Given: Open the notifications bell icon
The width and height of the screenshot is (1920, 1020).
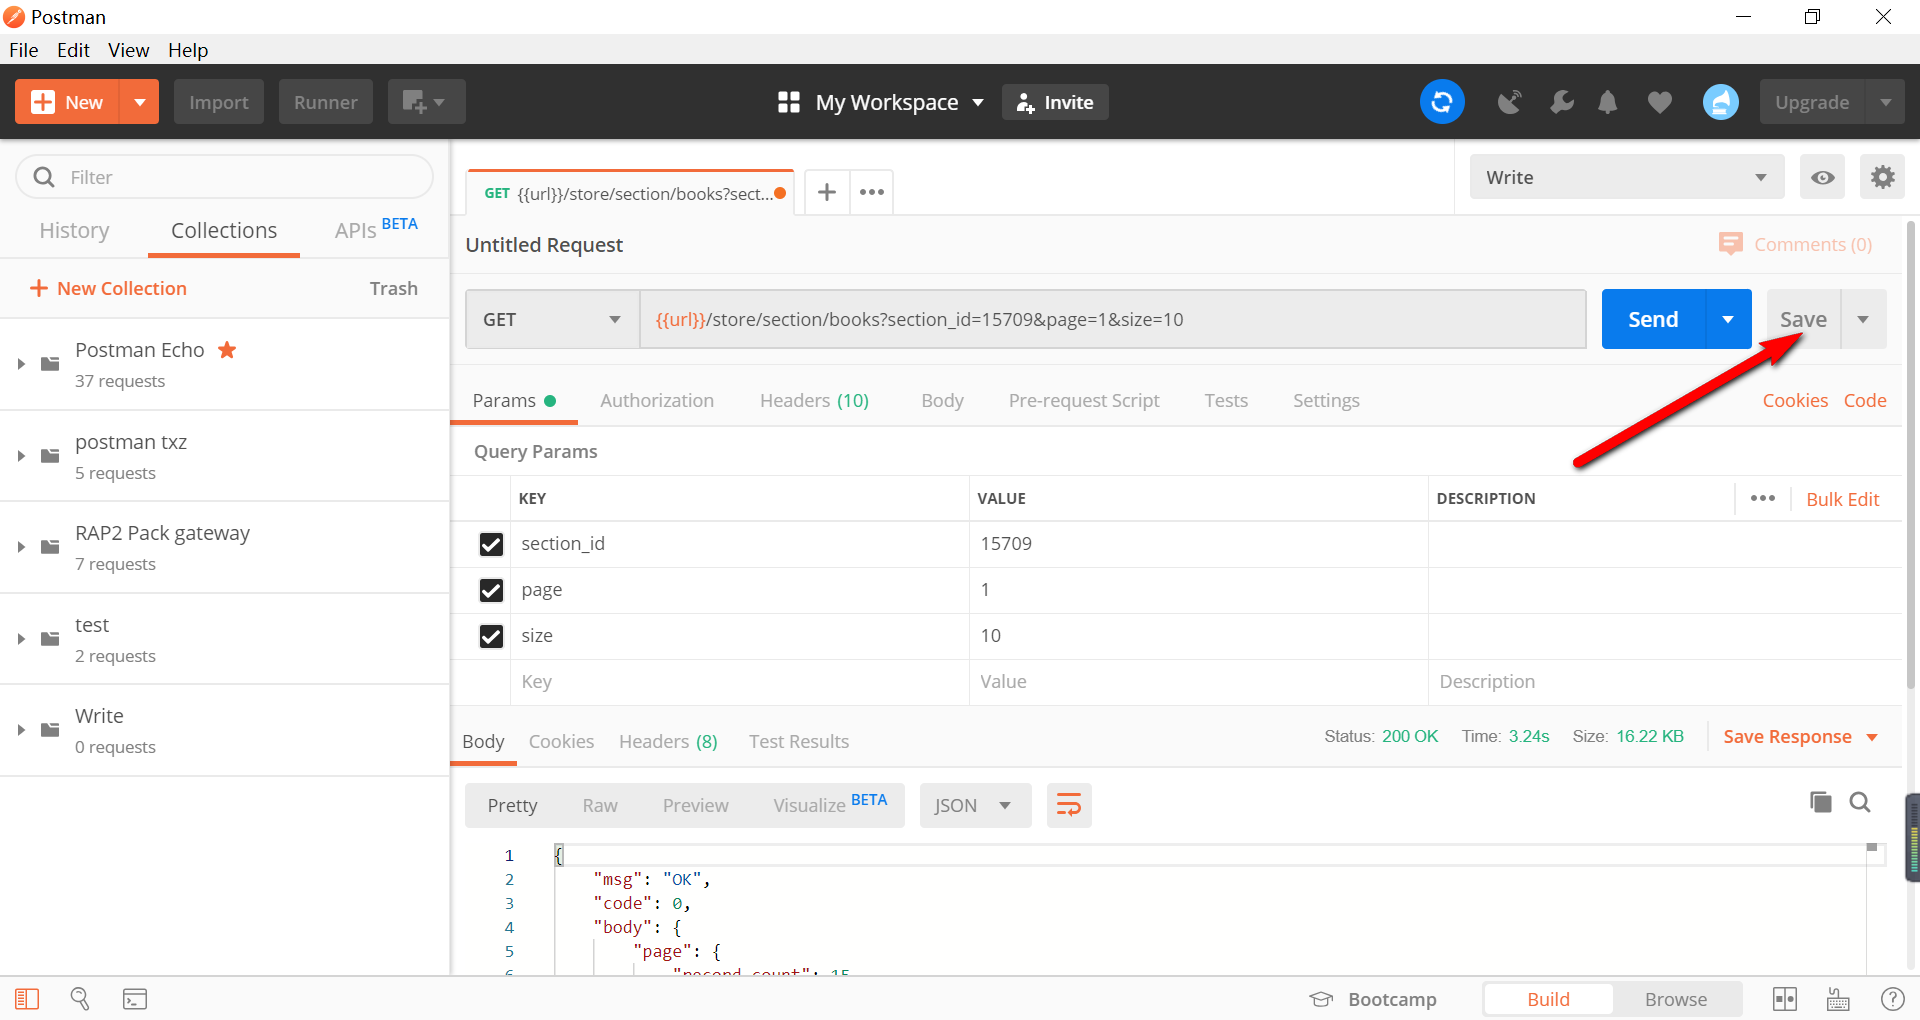Looking at the screenshot, I should pyautogui.click(x=1608, y=102).
